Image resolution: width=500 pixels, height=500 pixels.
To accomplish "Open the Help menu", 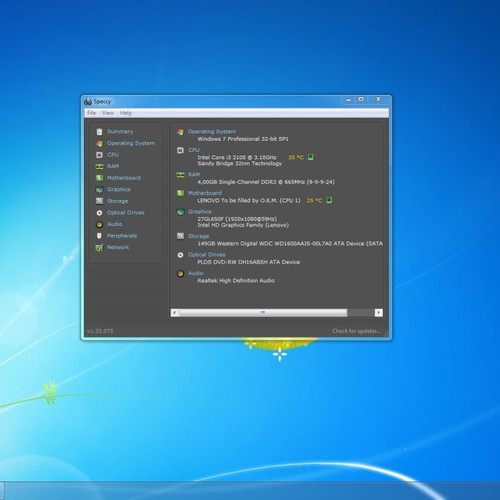I will [x=126, y=113].
